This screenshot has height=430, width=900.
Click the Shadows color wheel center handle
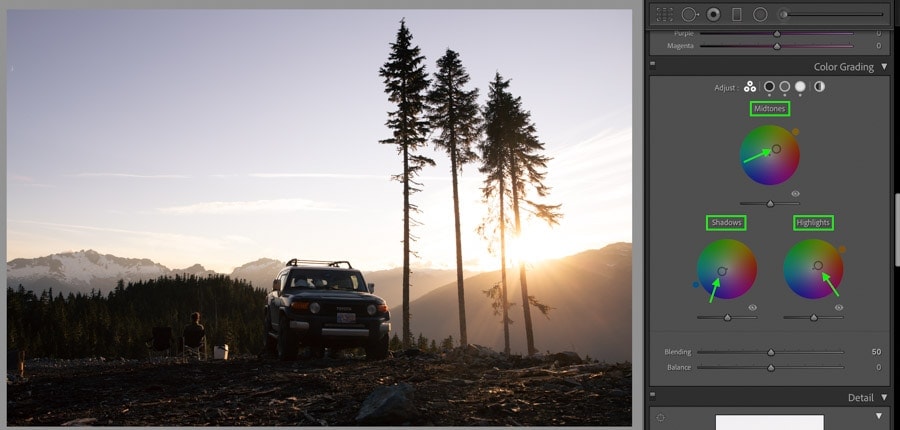coord(722,271)
